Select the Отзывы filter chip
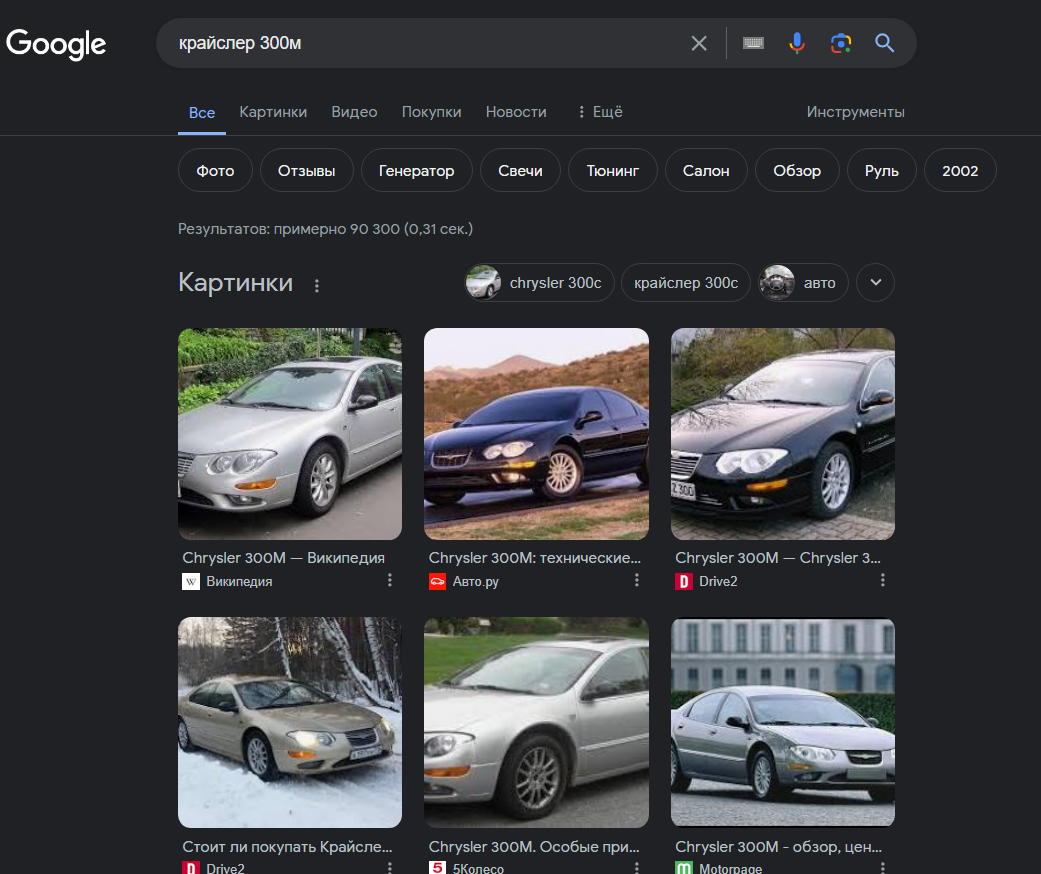 click(x=306, y=171)
